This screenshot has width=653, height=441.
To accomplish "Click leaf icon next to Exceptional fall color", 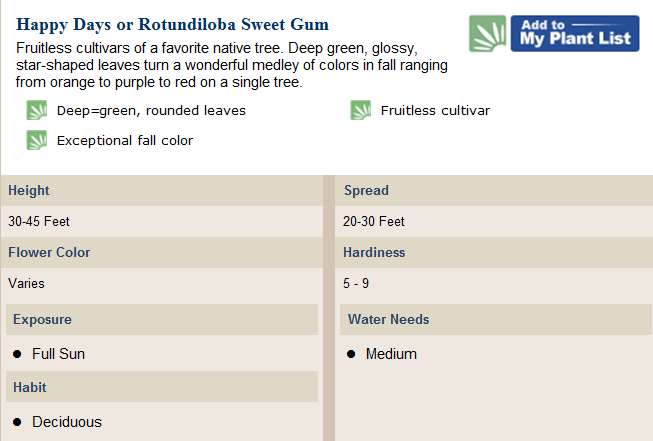I will click(37, 140).
